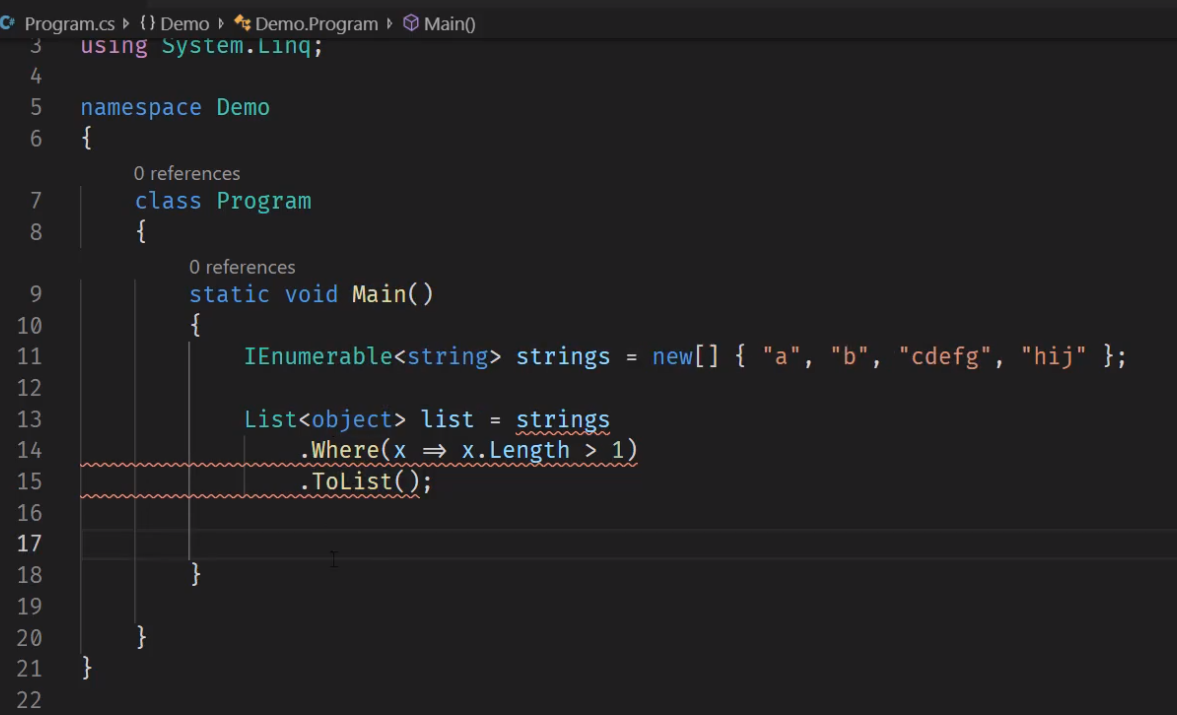The width and height of the screenshot is (1177, 715).
Task: Expand the Demo.Program breadcrumb text
Action: pyautogui.click(x=316, y=23)
